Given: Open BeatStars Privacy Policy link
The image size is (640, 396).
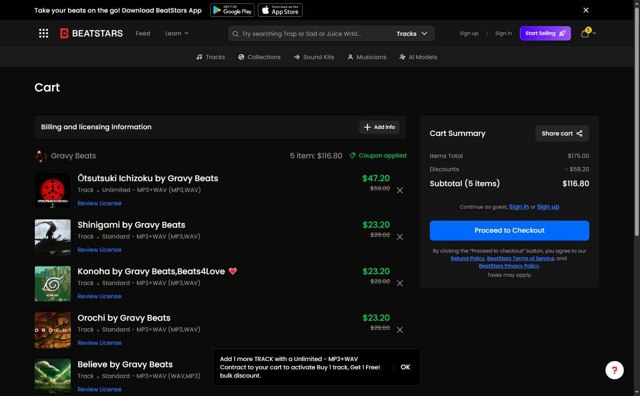Looking at the screenshot, I should click(x=509, y=266).
